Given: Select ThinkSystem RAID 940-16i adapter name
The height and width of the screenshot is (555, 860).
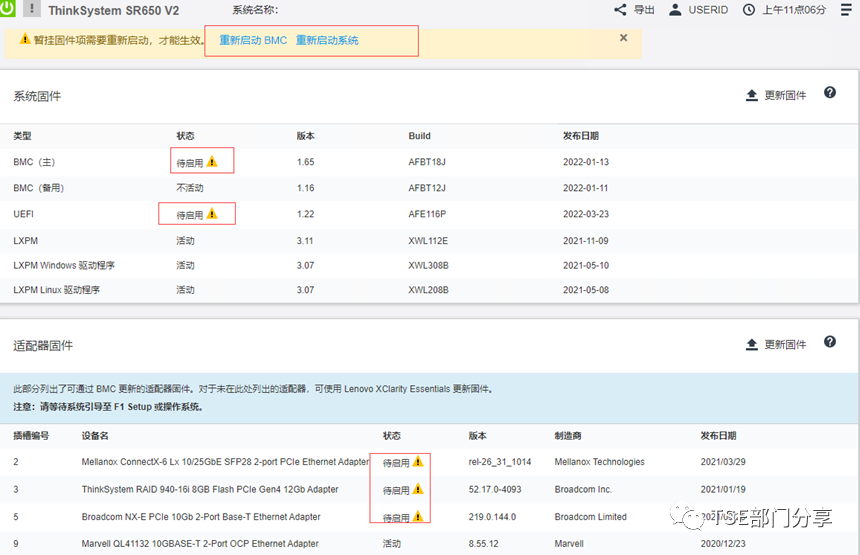Looking at the screenshot, I should [210, 489].
